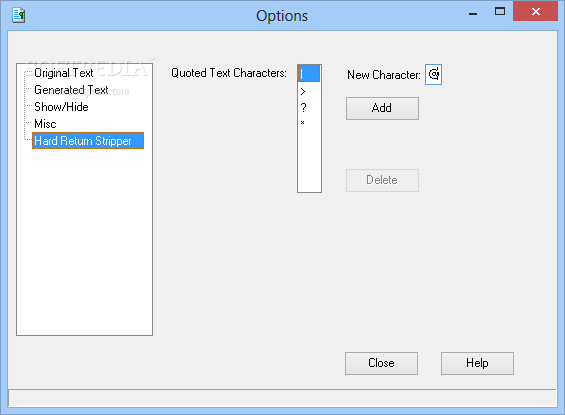Click the document app icon in title bar

click(x=18, y=15)
